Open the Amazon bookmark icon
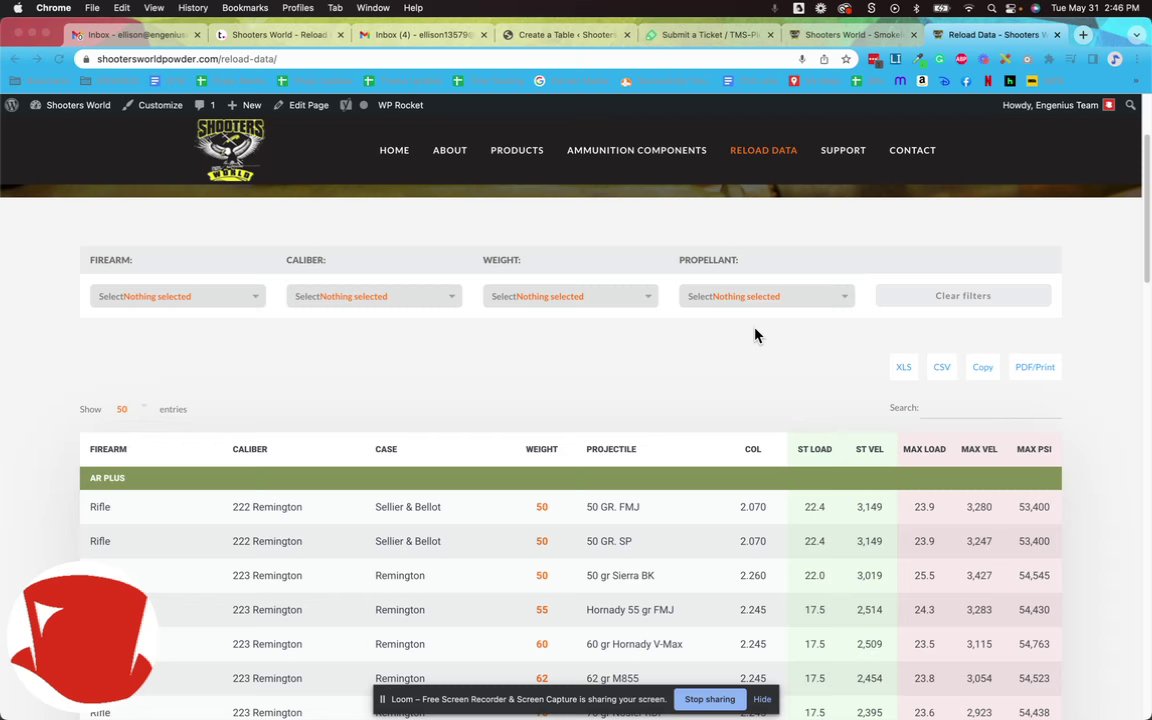Image resolution: width=1152 pixels, height=720 pixels. point(922,81)
